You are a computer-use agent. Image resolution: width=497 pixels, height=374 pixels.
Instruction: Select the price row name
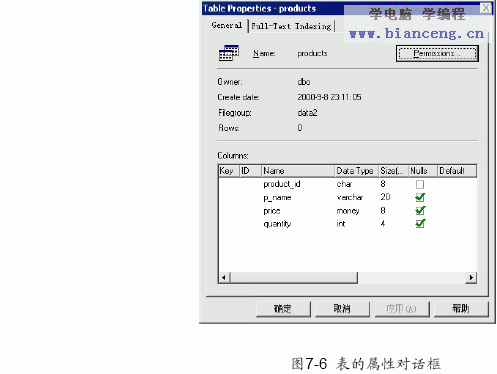click(272, 211)
